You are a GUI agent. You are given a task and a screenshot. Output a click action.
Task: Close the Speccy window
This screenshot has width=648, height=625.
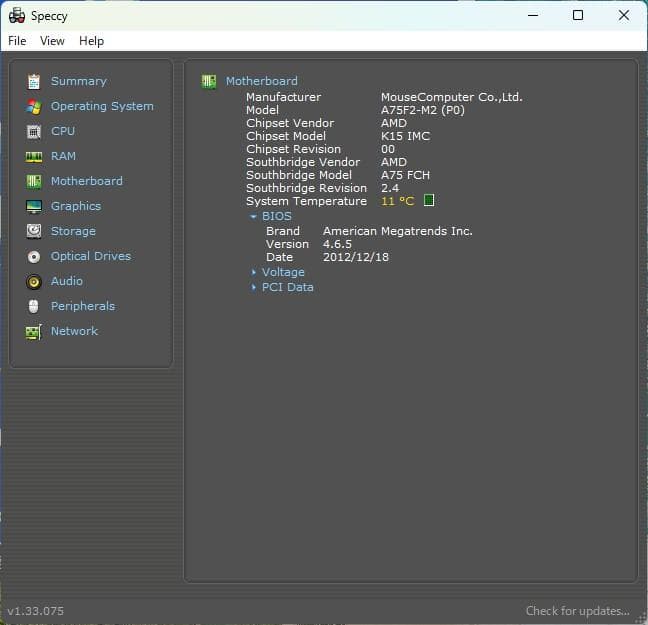[624, 16]
